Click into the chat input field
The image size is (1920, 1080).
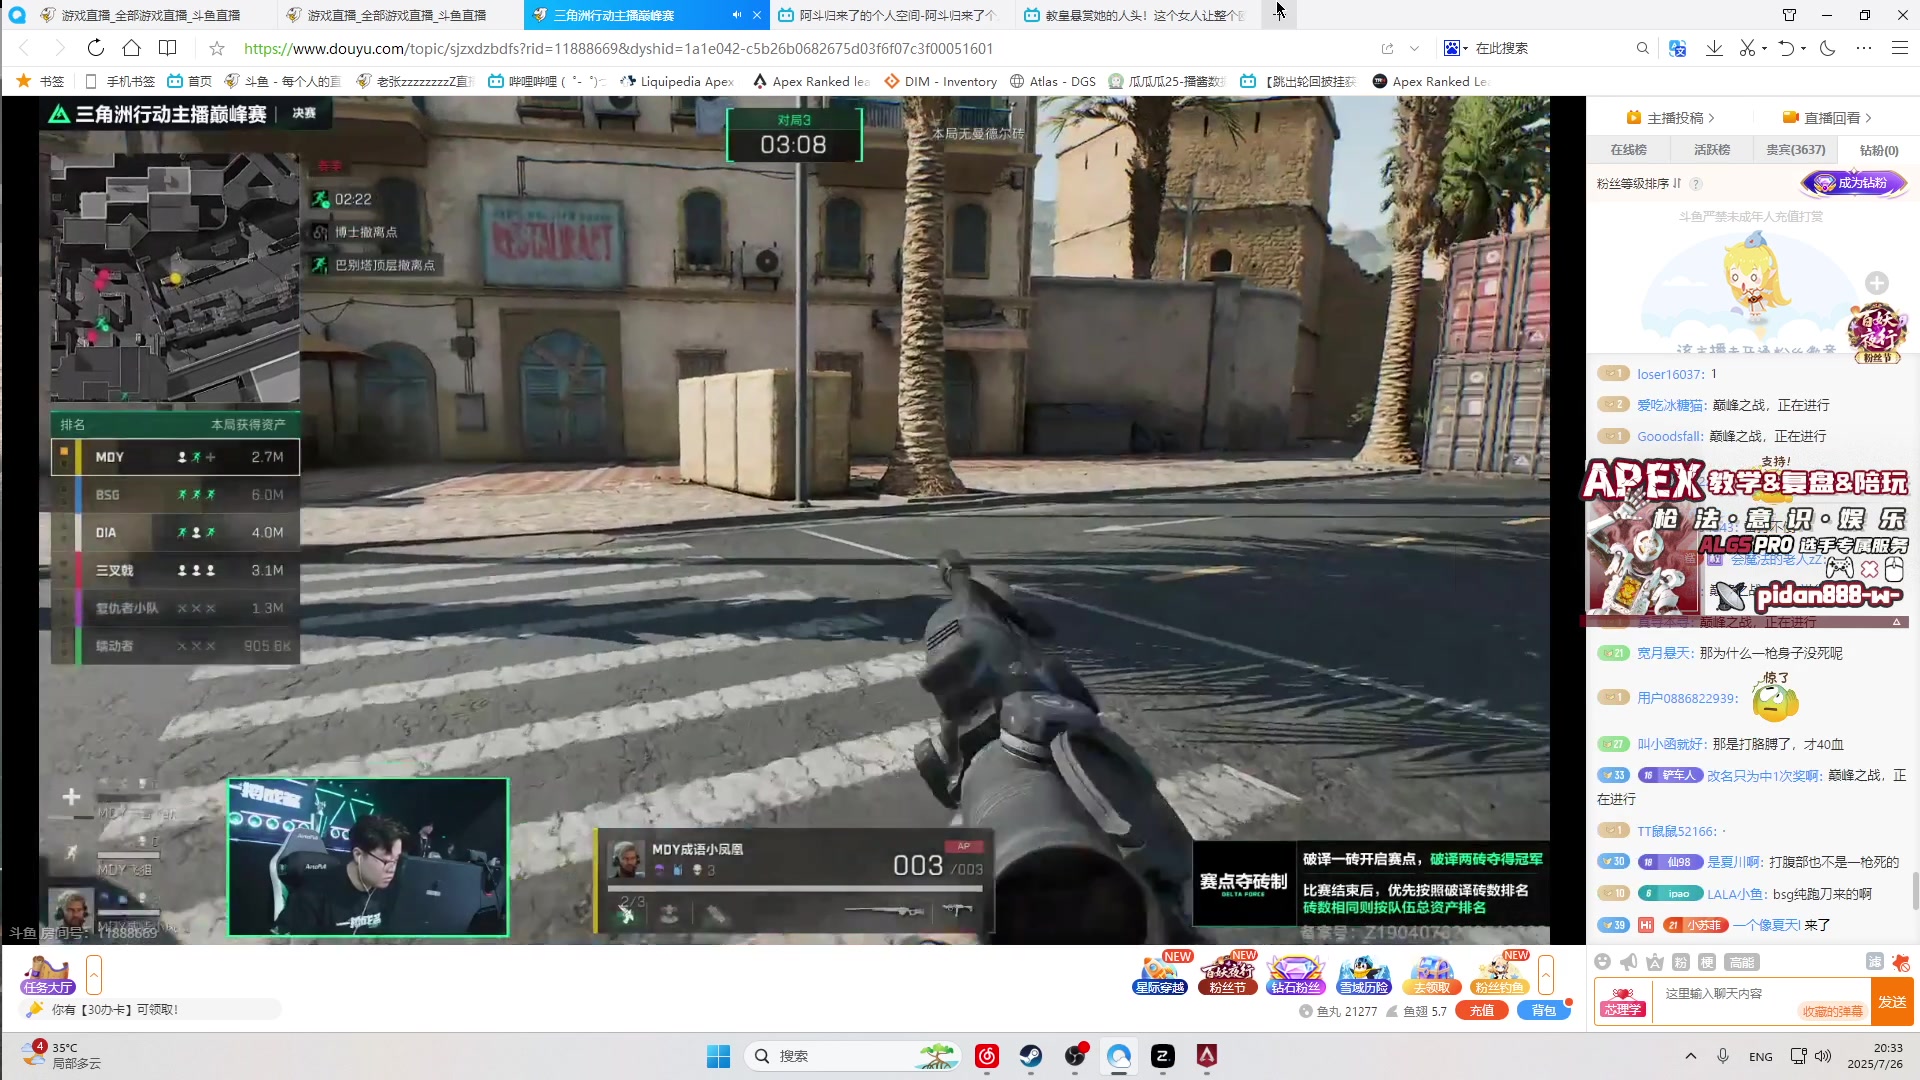1762,1001
